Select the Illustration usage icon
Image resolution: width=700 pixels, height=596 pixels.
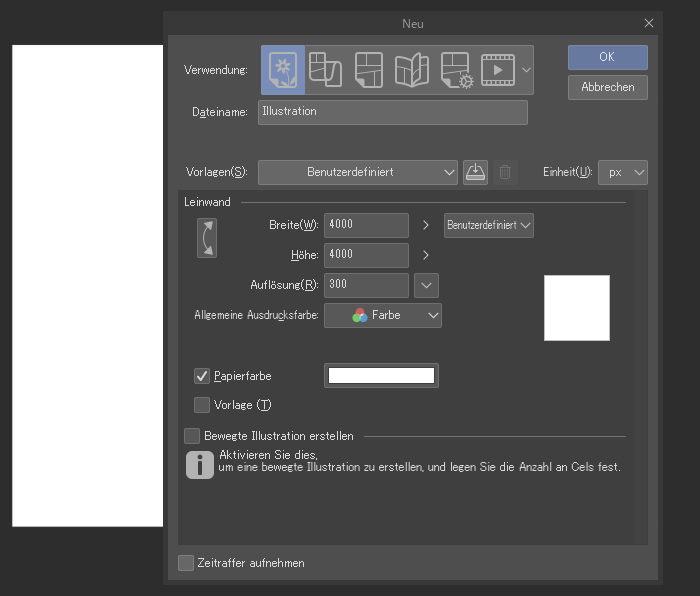[284, 70]
